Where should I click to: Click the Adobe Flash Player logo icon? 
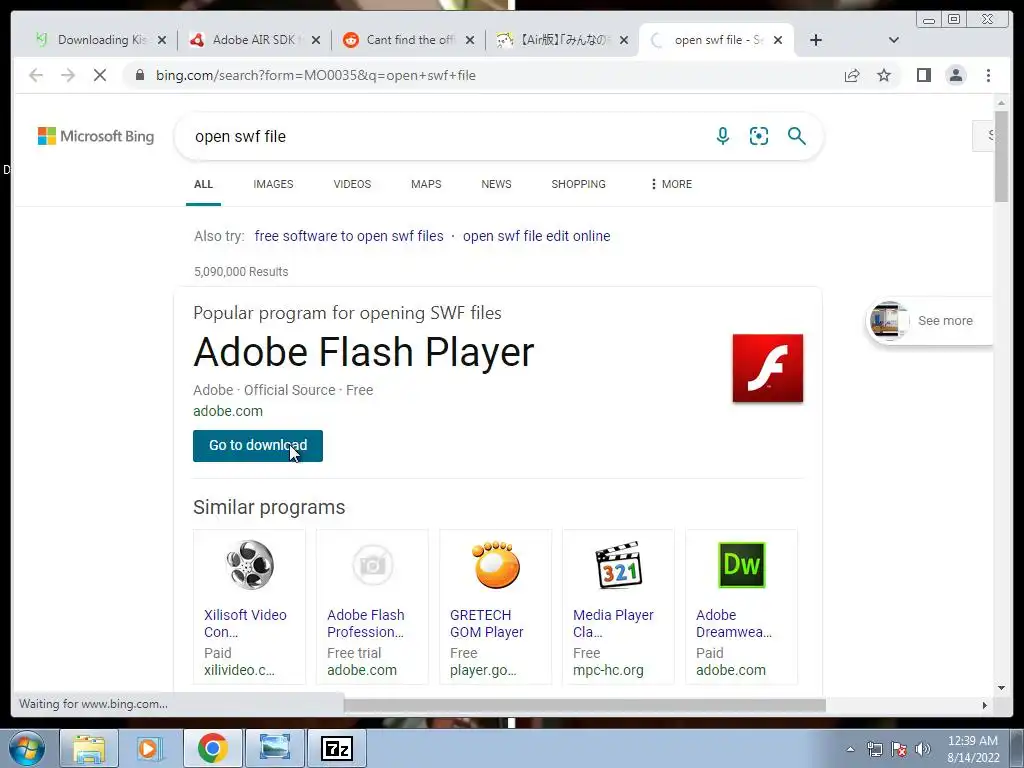tap(767, 368)
